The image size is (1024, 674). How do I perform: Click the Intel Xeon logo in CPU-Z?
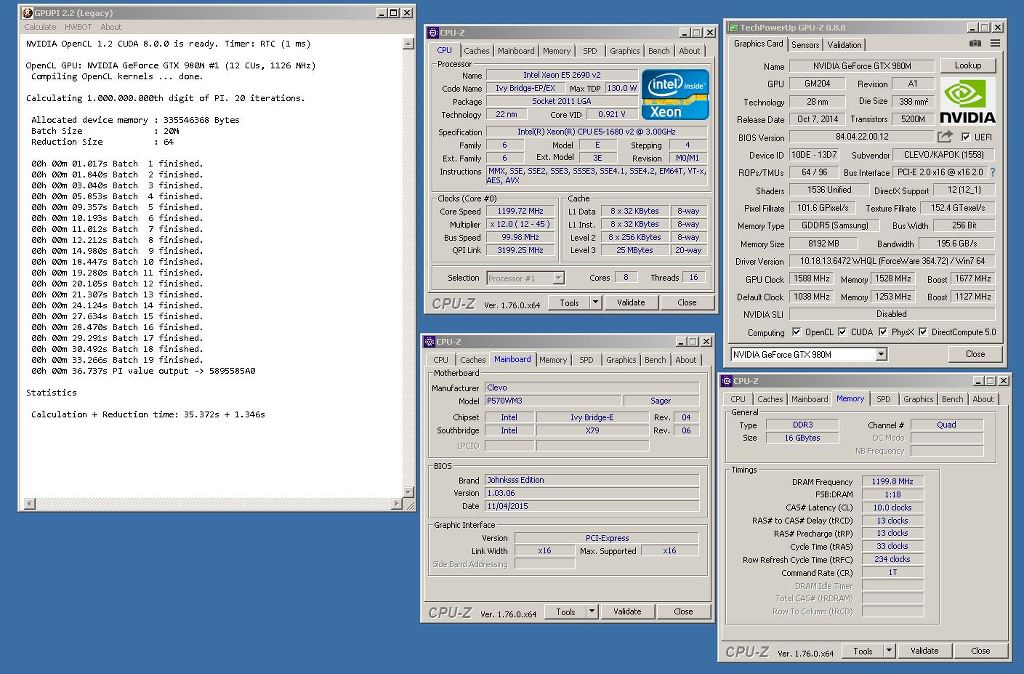(675, 95)
